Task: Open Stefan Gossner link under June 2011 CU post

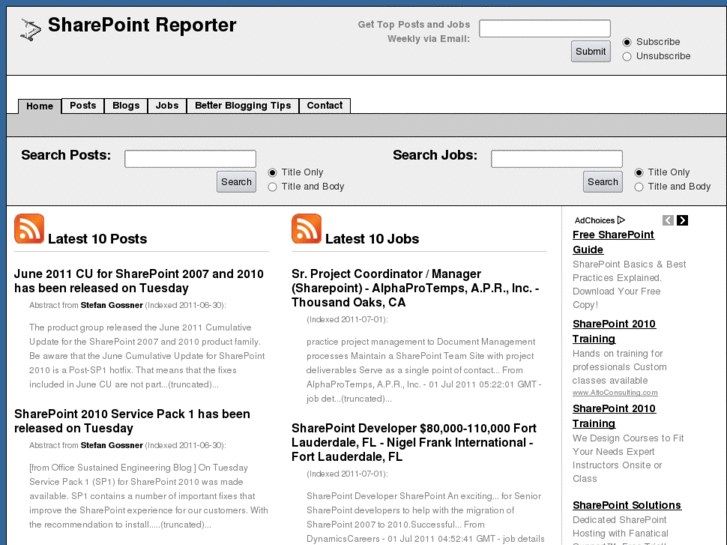Action: pos(112,305)
